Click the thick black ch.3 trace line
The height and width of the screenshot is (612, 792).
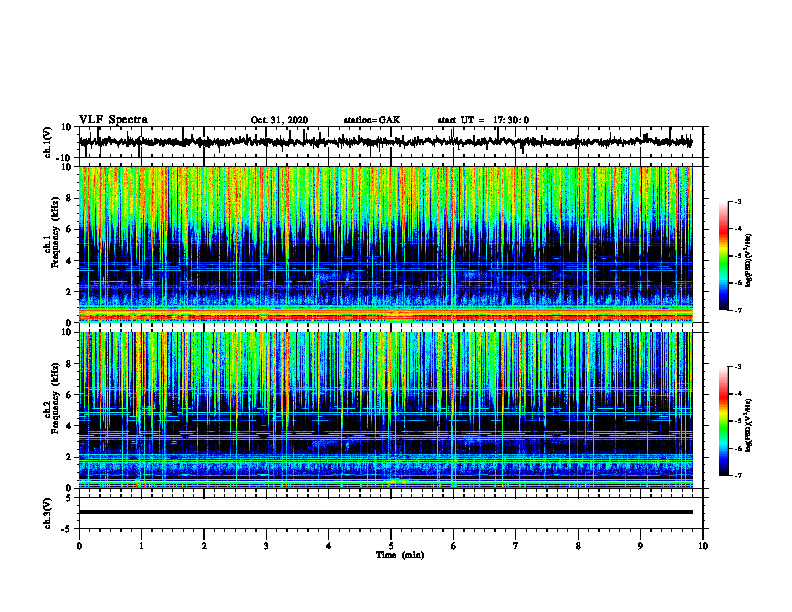385,512
